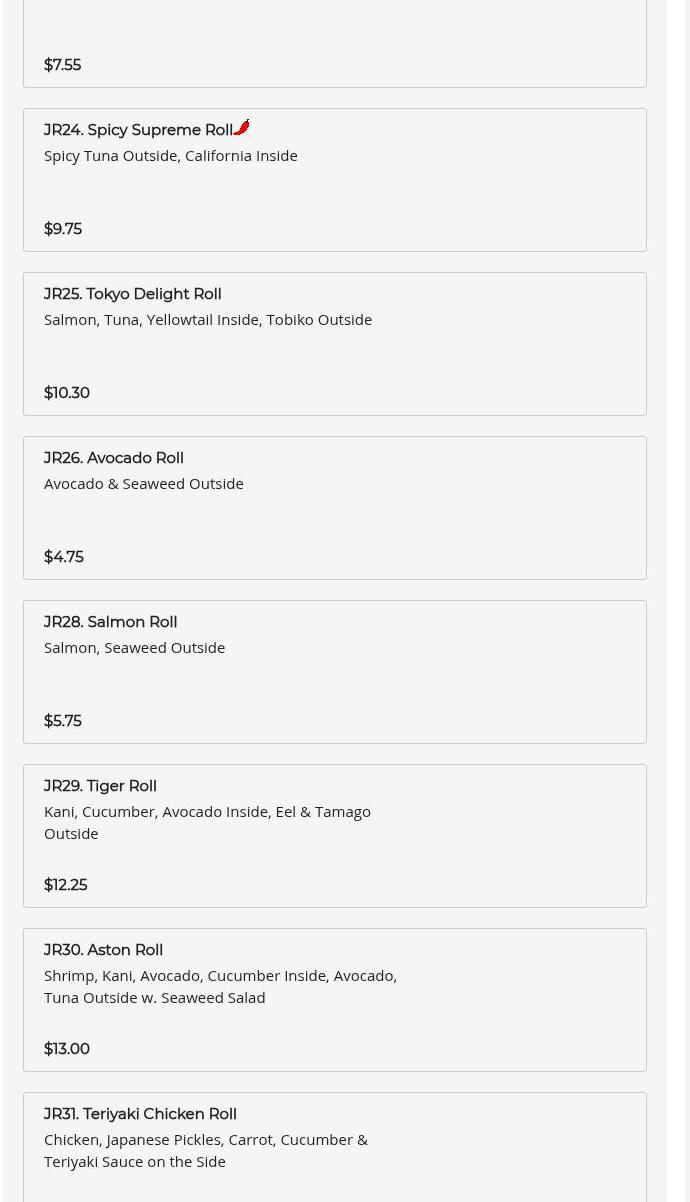Image resolution: width=690 pixels, height=1202 pixels.
Task: Click the spicy chili pepper icon
Action: 242,127
